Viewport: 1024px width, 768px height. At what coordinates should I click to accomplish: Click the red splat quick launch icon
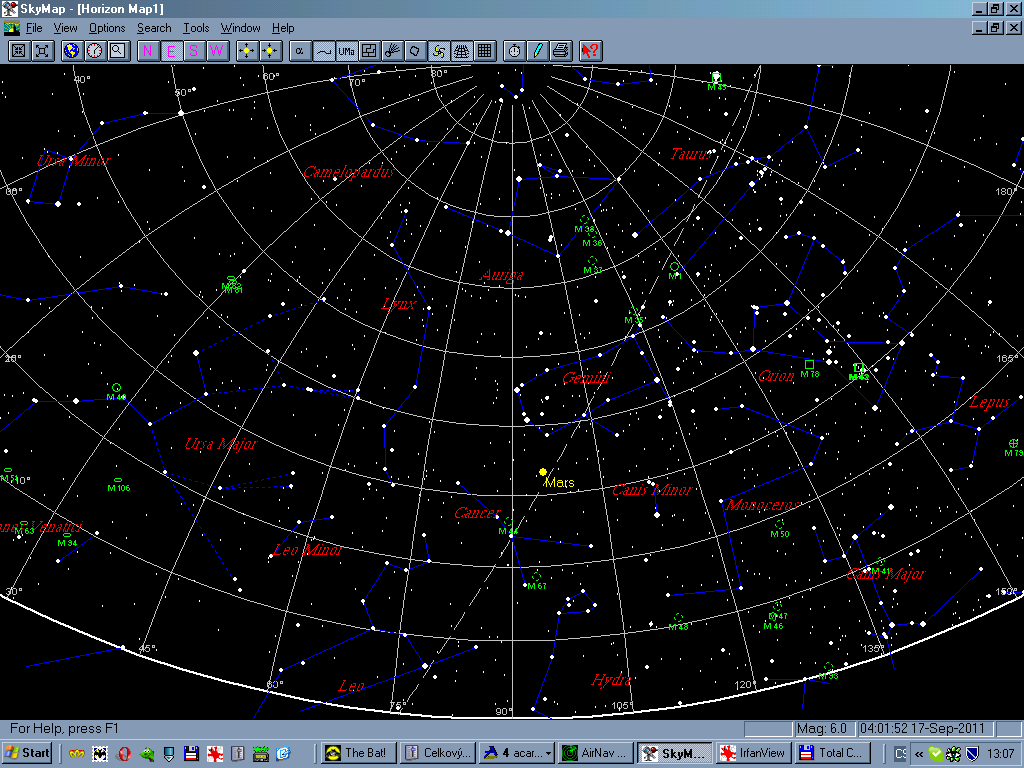coord(215,754)
